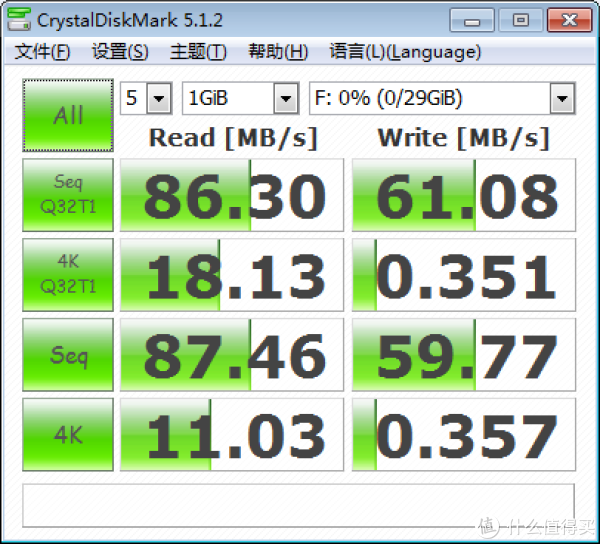Click the CrystalDiskMark app icon in title bar
The width and height of the screenshot is (600, 544).
19,19
